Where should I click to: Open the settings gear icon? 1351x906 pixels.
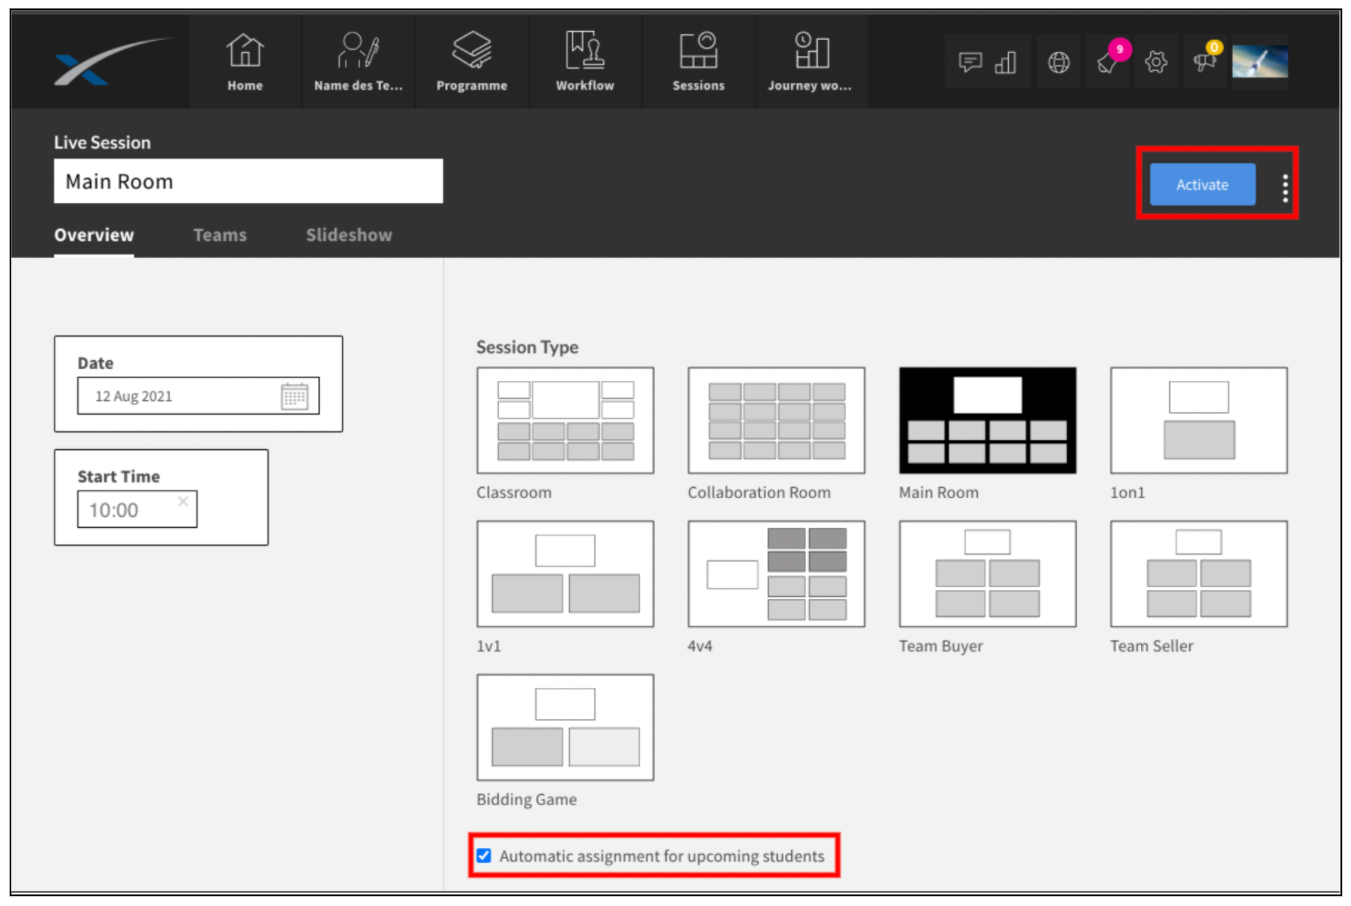pos(1156,63)
